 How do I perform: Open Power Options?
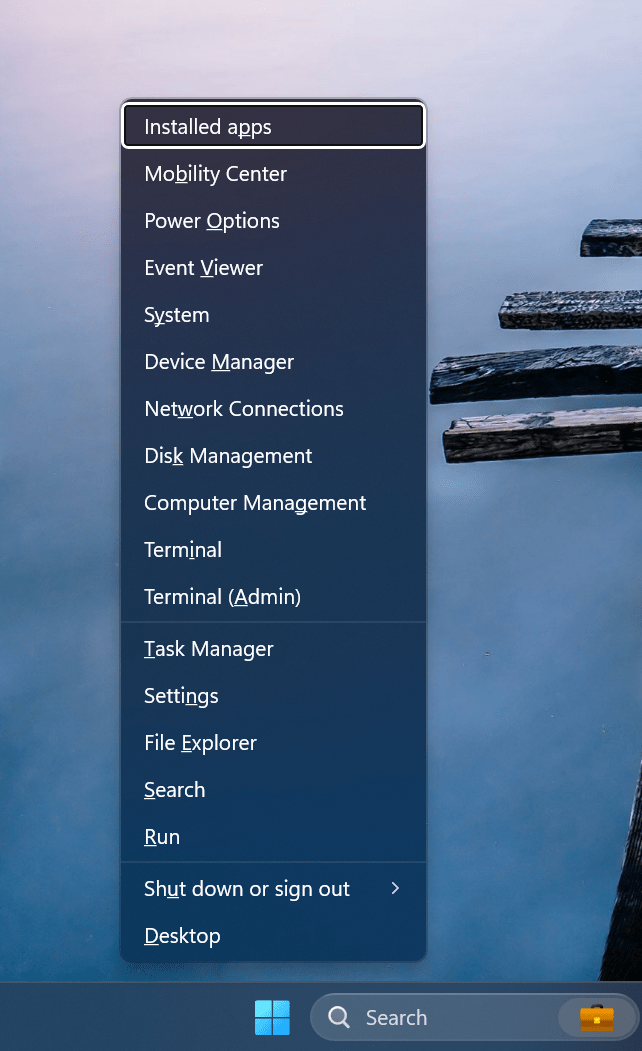click(x=212, y=221)
